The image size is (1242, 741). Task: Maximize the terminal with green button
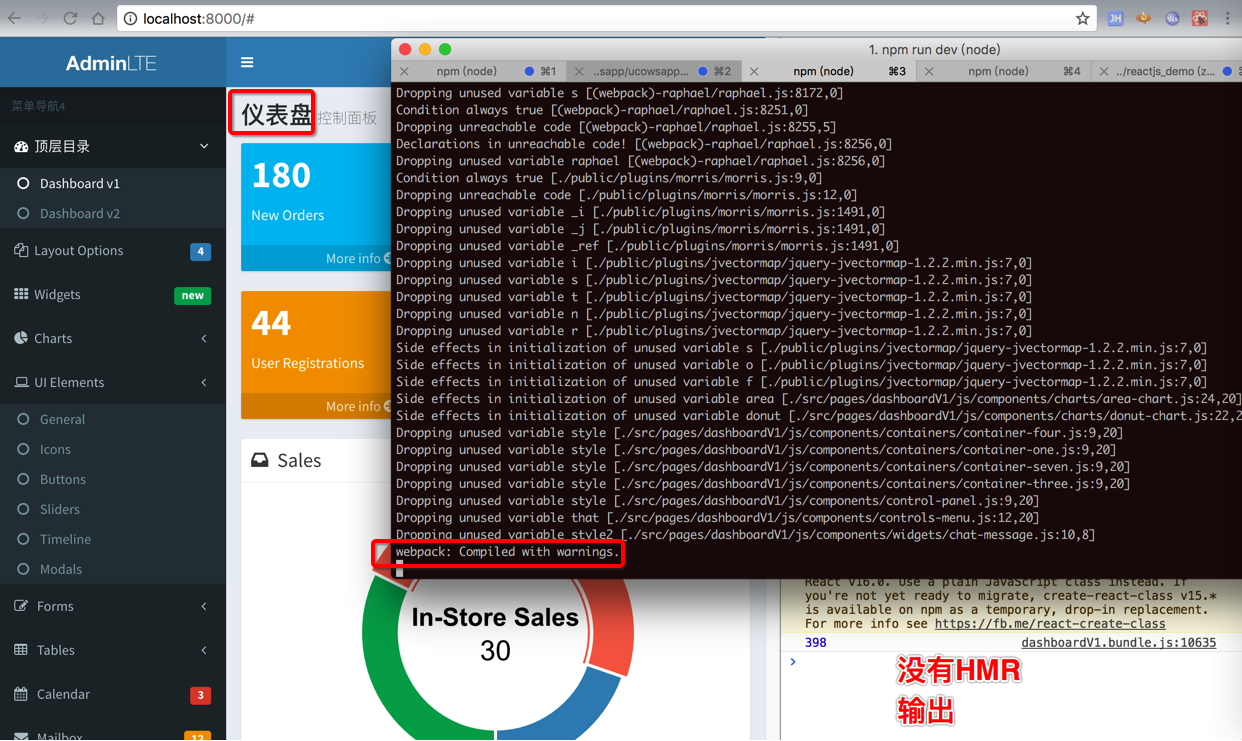pos(445,49)
